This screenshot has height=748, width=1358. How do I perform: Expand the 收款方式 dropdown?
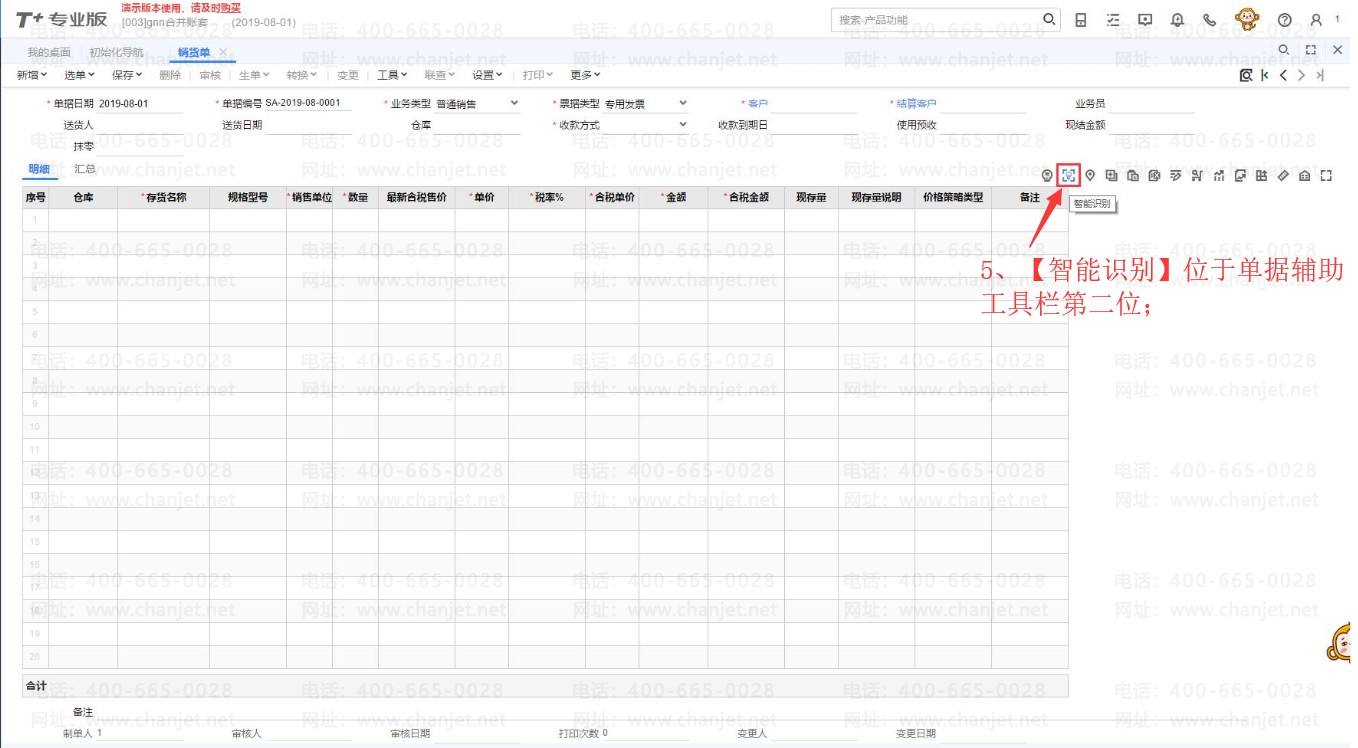683,125
